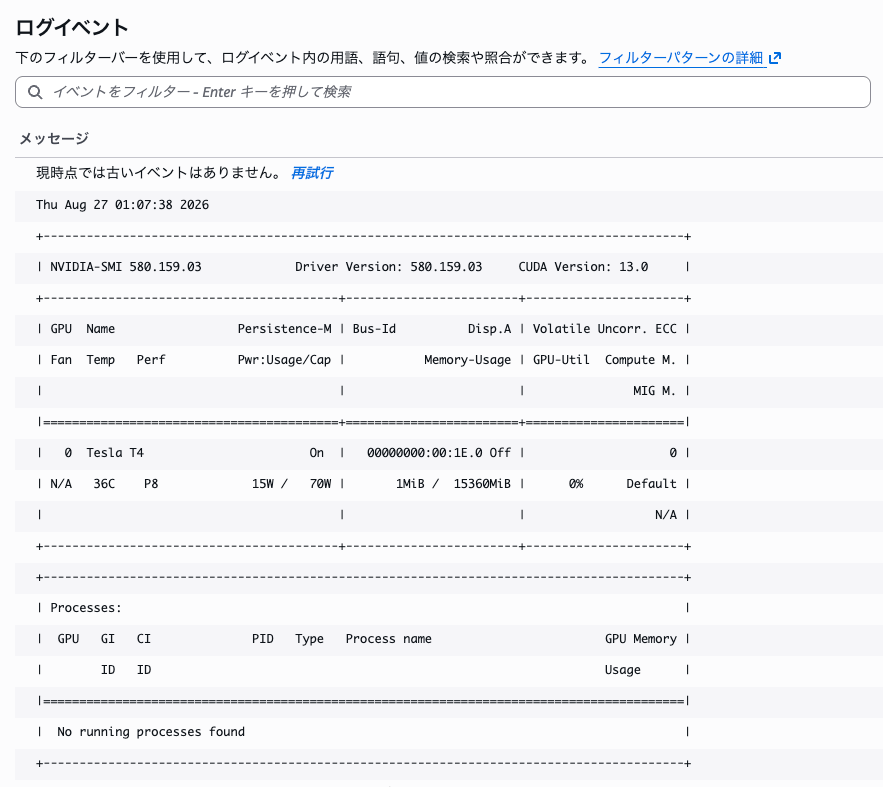Image resolution: width=883 pixels, height=787 pixels.
Task: Click the event filter search field
Action: 443,92
